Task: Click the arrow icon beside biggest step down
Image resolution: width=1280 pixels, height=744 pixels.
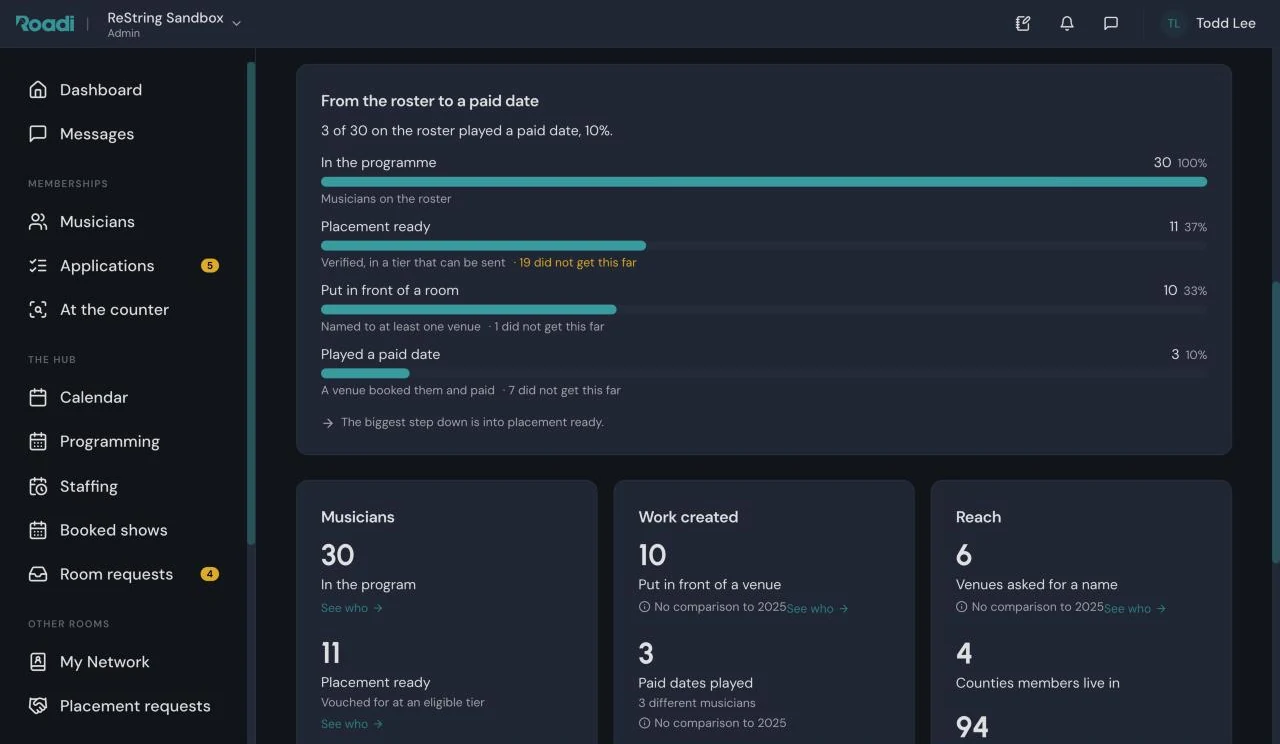Action: [x=328, y=423]
